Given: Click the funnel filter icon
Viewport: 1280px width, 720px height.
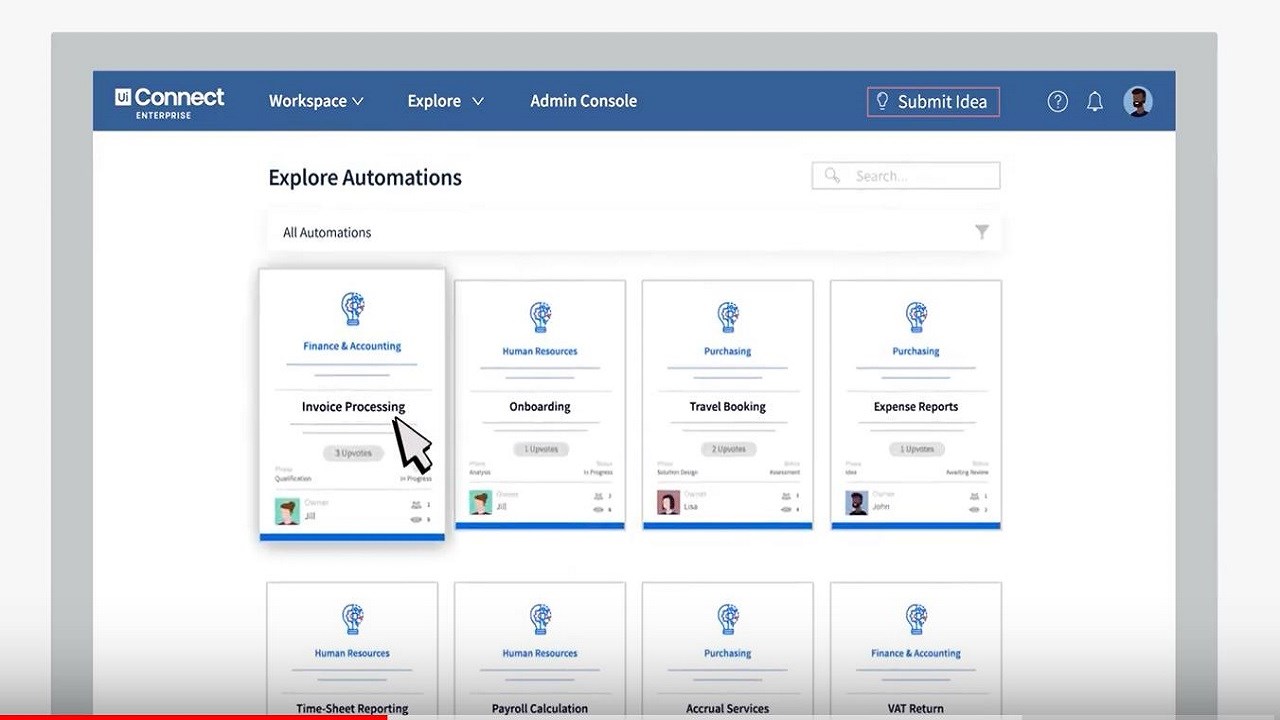Looking at the screenshot, I should point(982,232).
